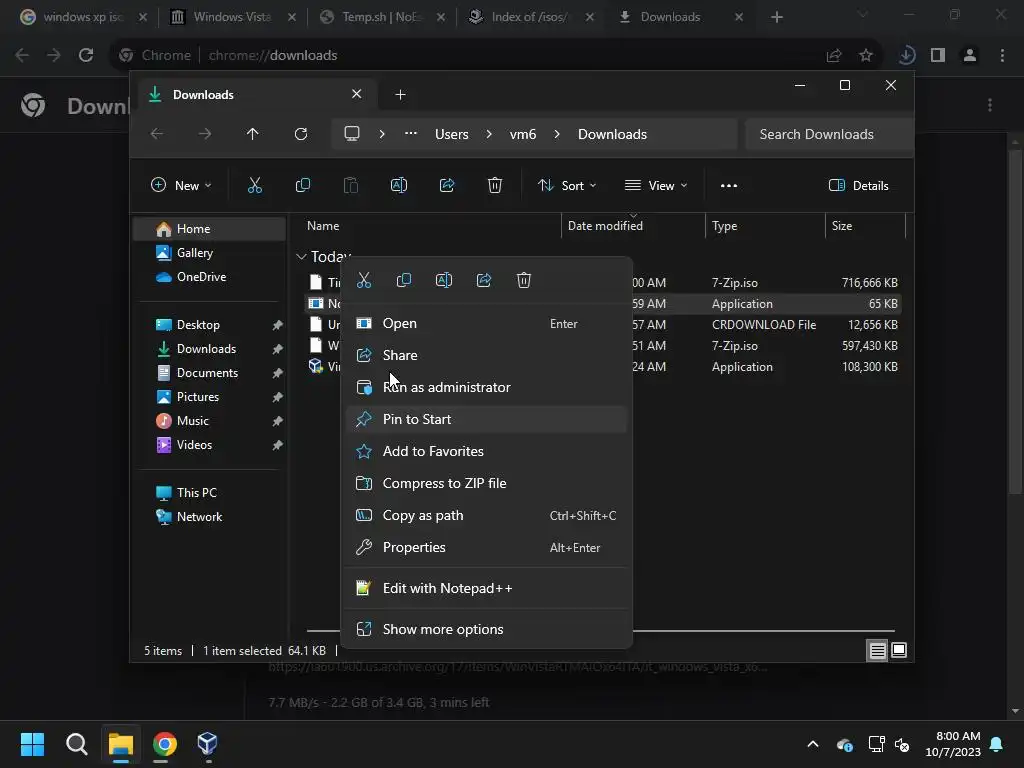Select Open in context menu

click(x=487, y=323)
